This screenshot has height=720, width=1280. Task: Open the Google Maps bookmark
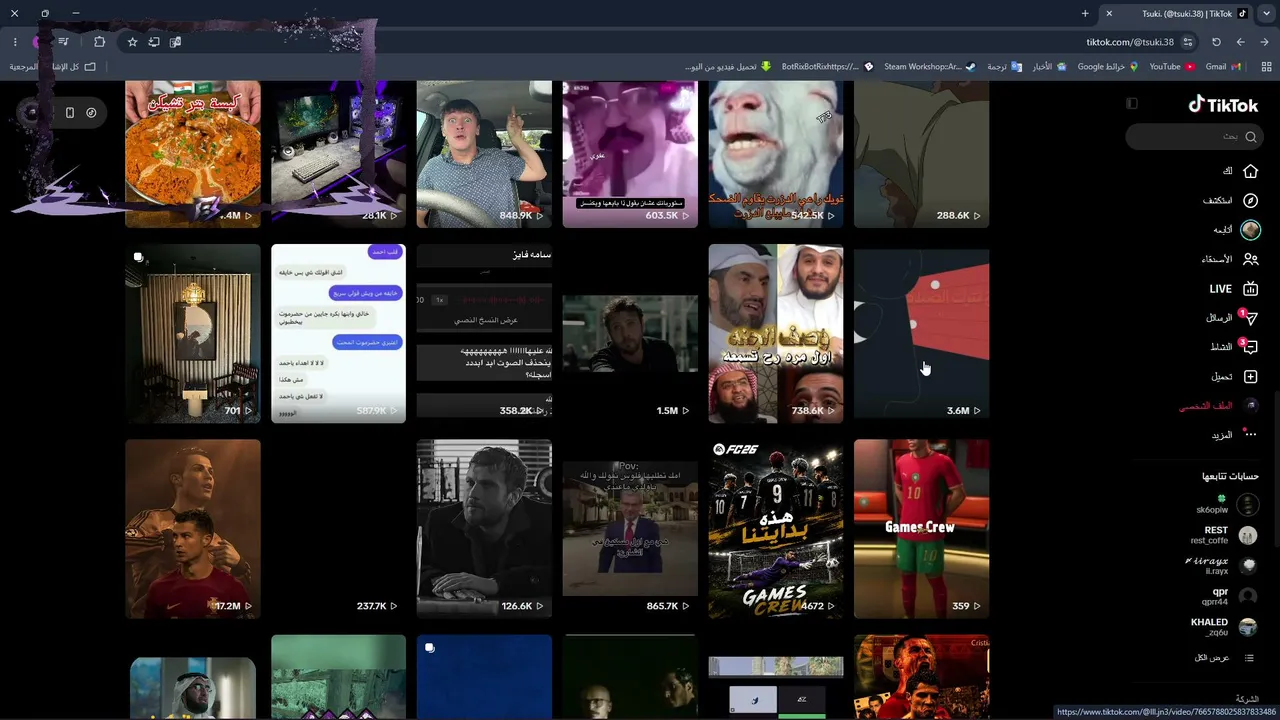[x=1108, y=67]
